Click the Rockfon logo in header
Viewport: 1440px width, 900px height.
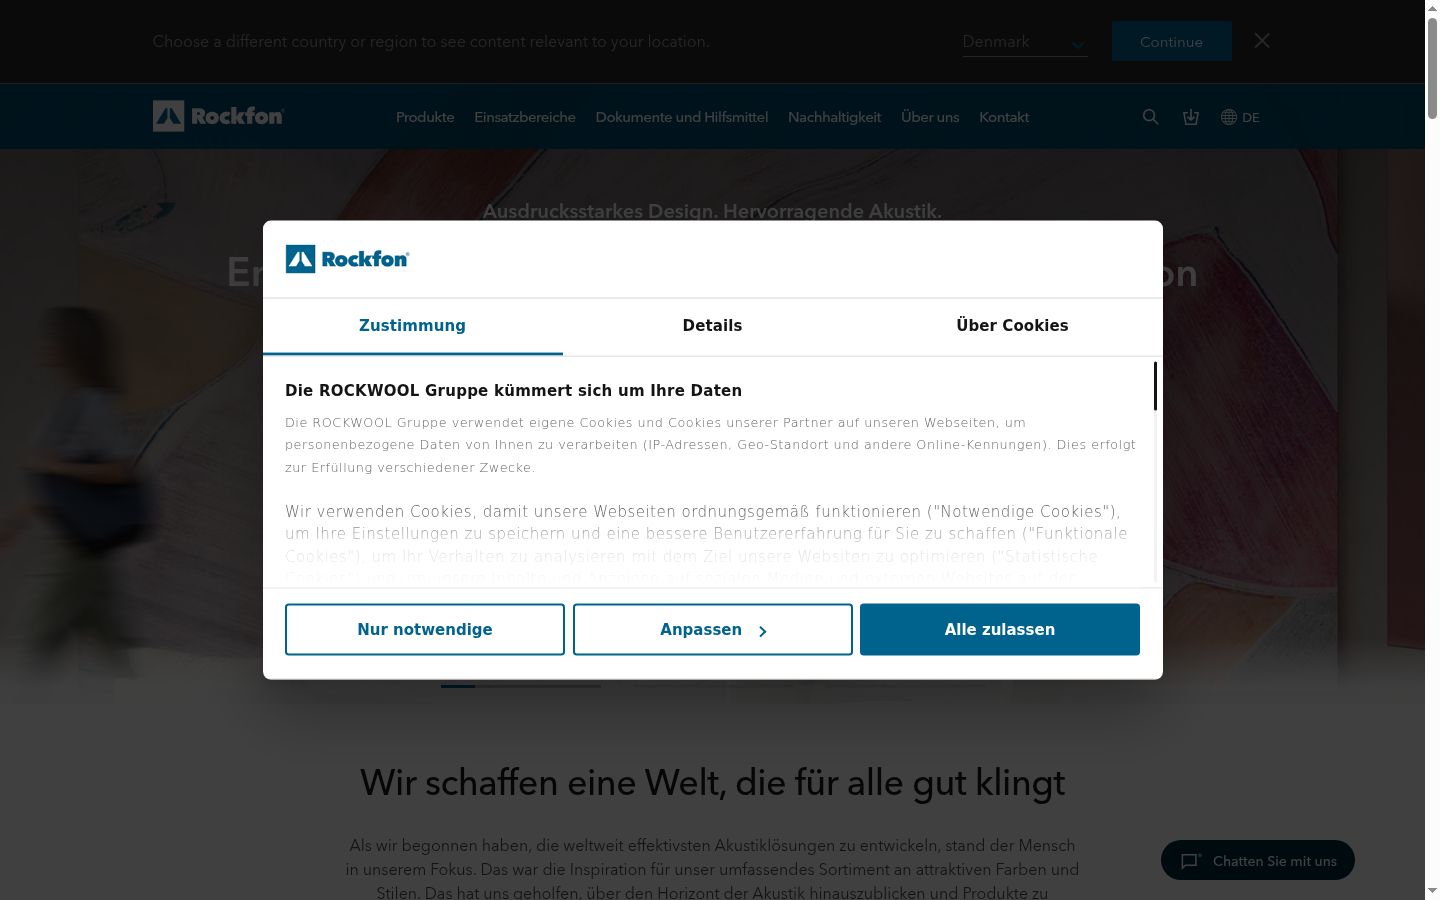tap(218, 116)
